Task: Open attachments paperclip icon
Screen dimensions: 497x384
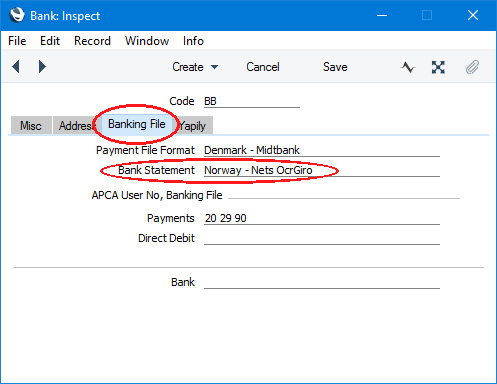Action: (472, 67)
